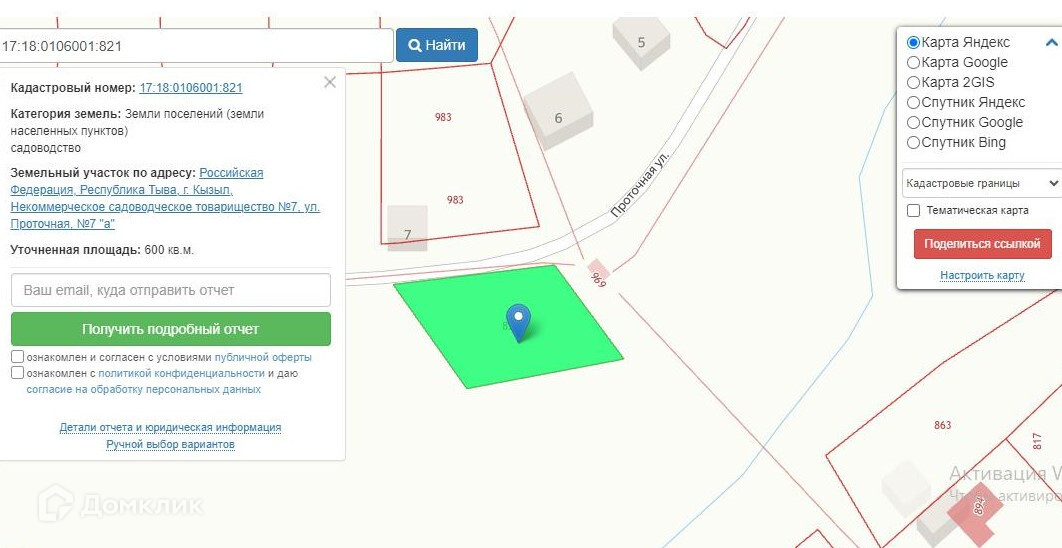
Task: Open the Кадастровые границы dropdown
Action: pos(981,184)
